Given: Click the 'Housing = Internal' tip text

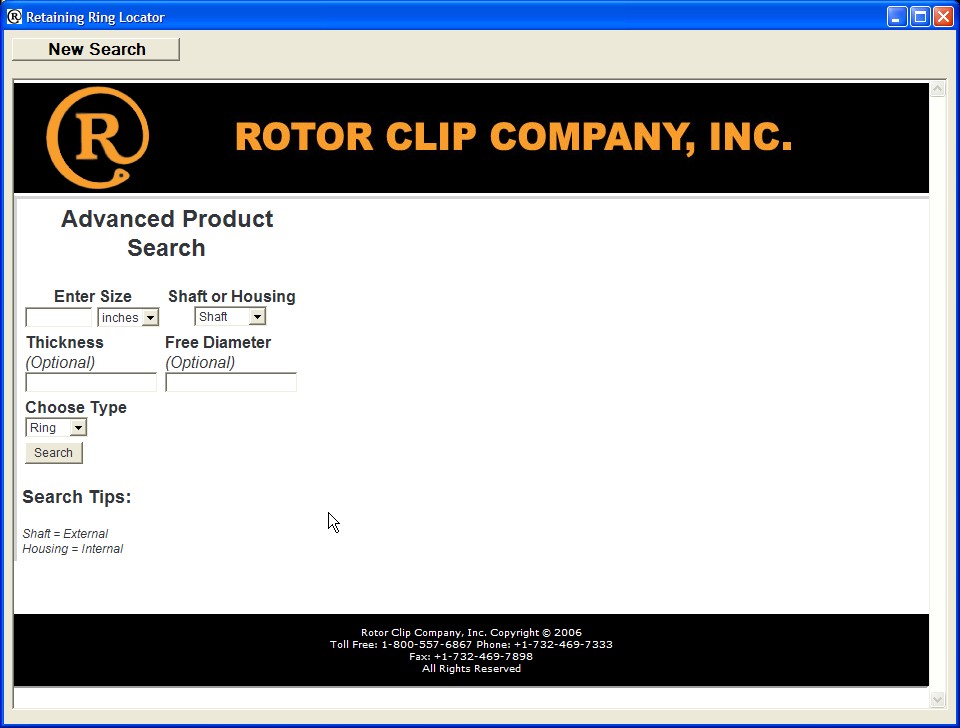Looking at the screenshot, I should [72, 549].
